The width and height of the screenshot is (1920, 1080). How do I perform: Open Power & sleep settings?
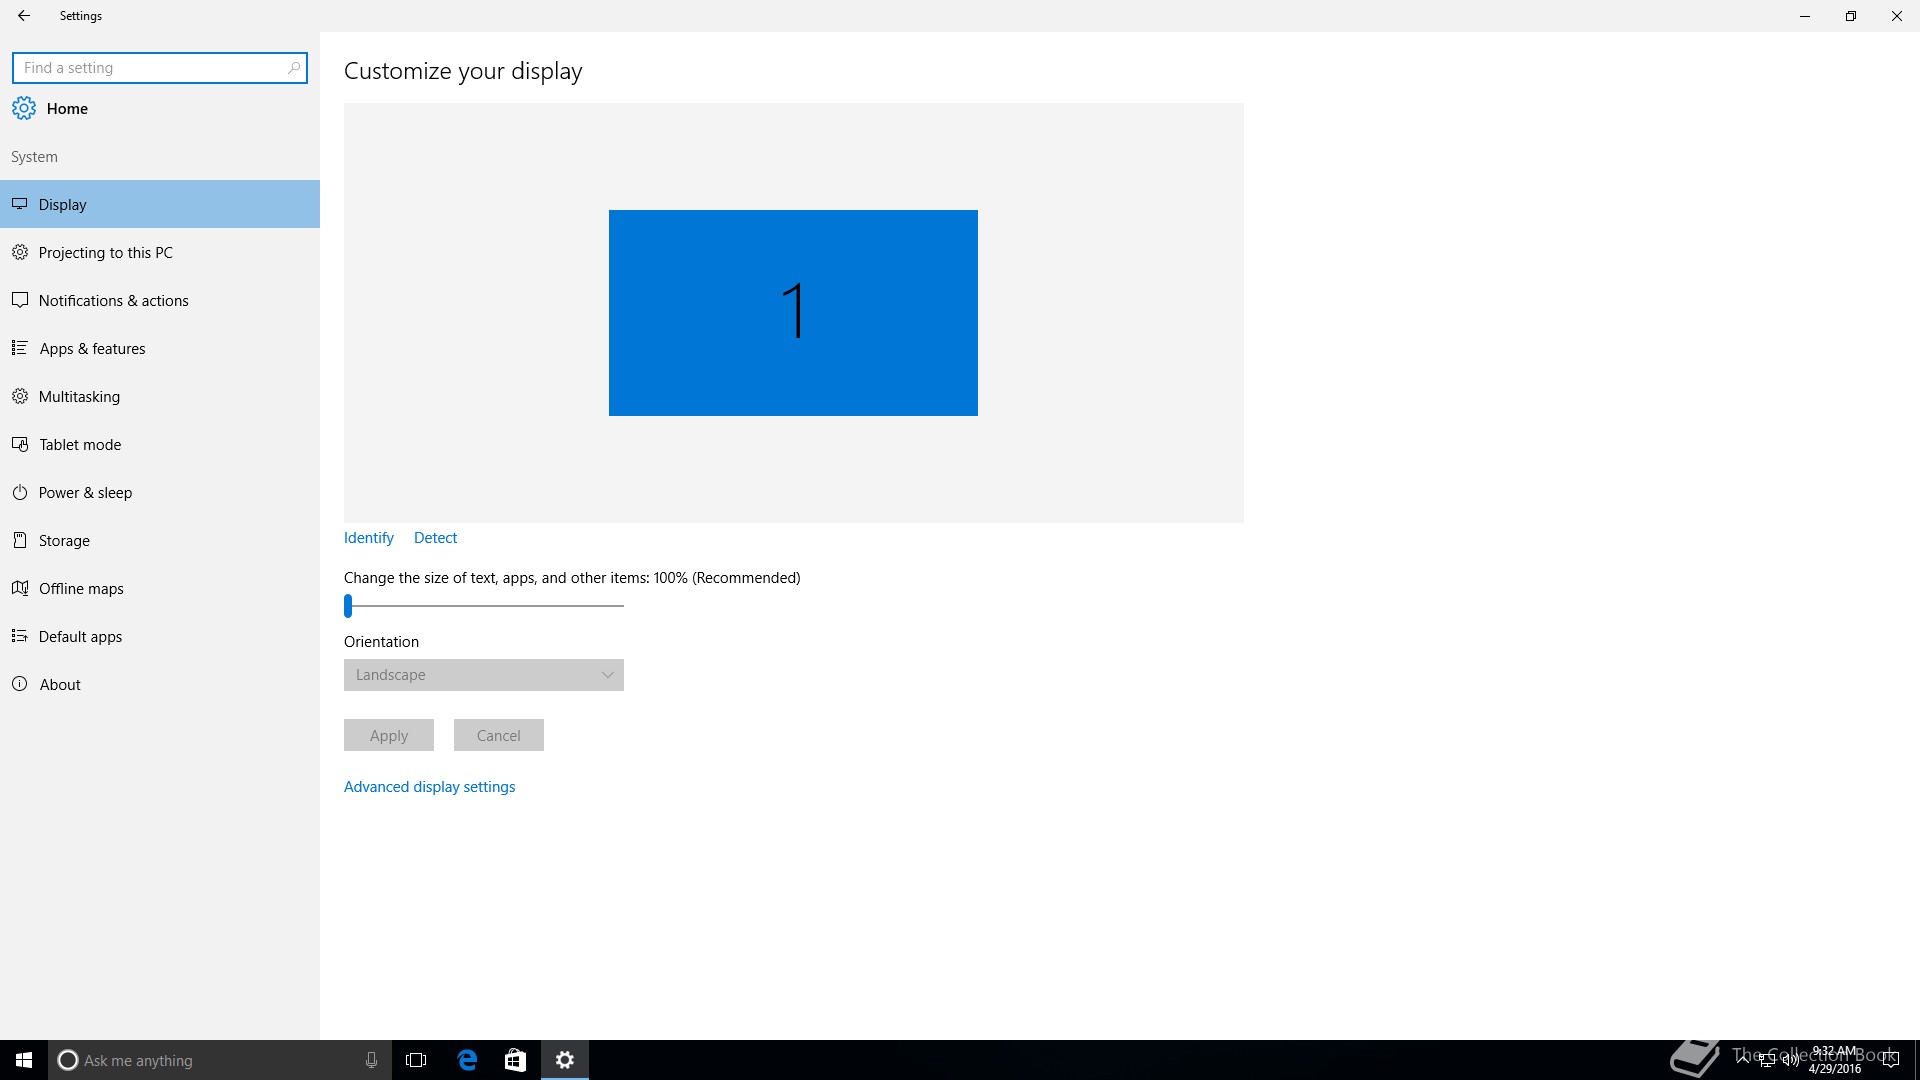click(x=160, y=492)
